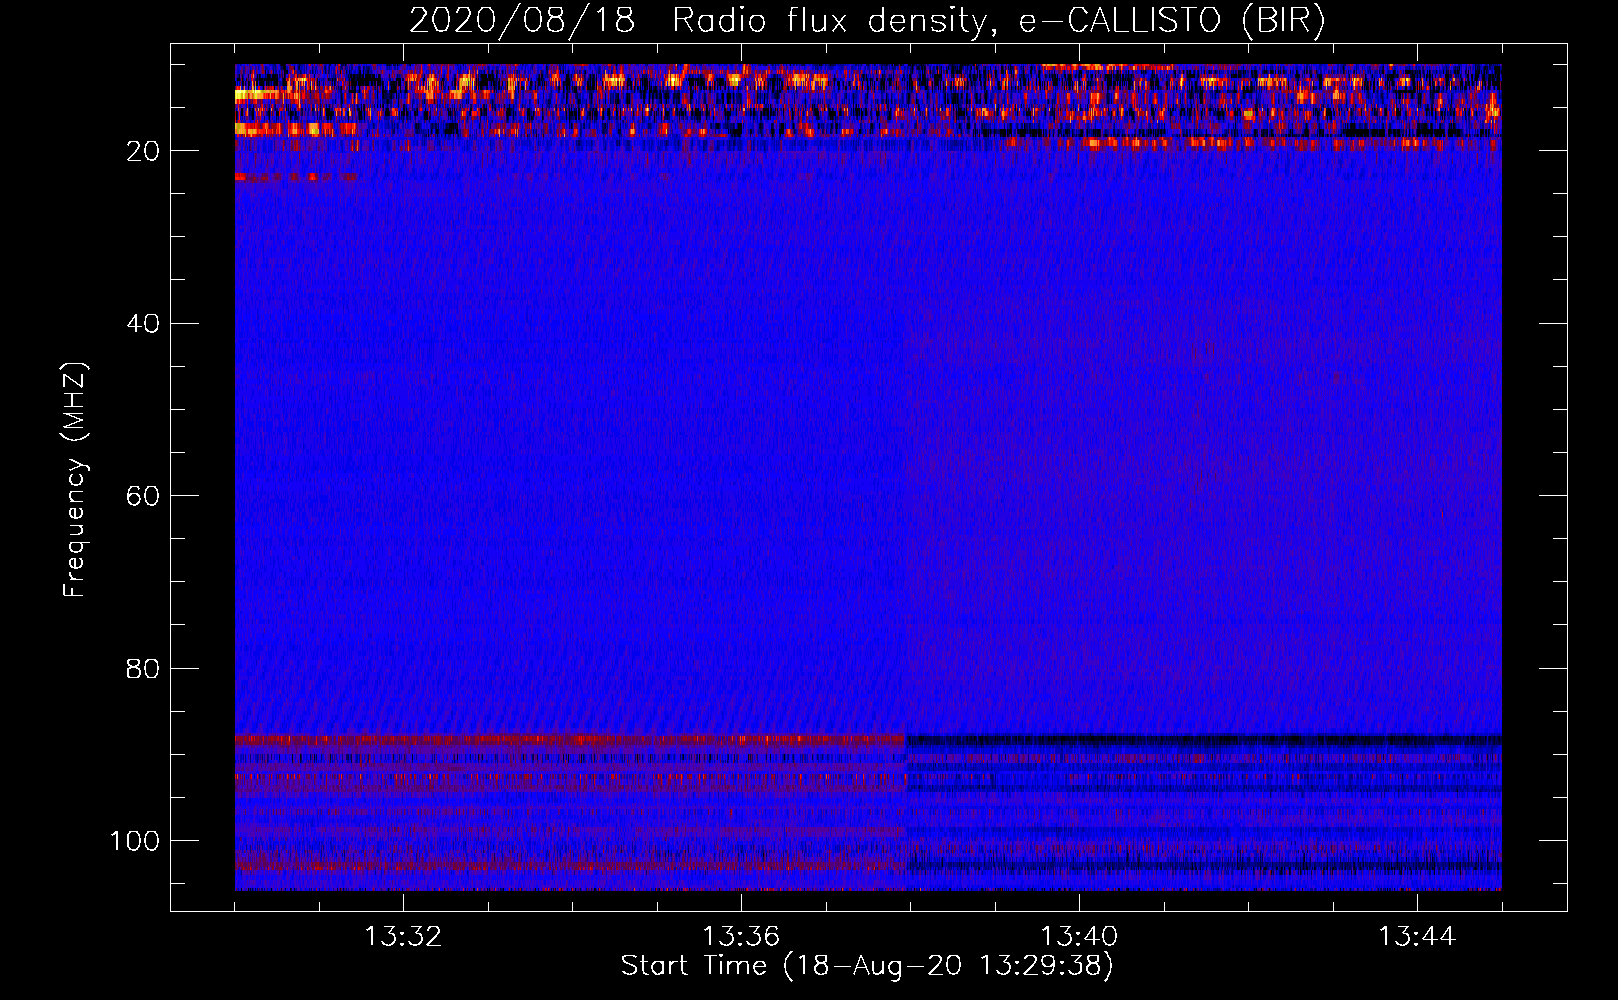This screenshot has width=1618, height=1000.
Task: Click the "Frequency (MHZ)" axis label
Action: click(x=75, y=480)
